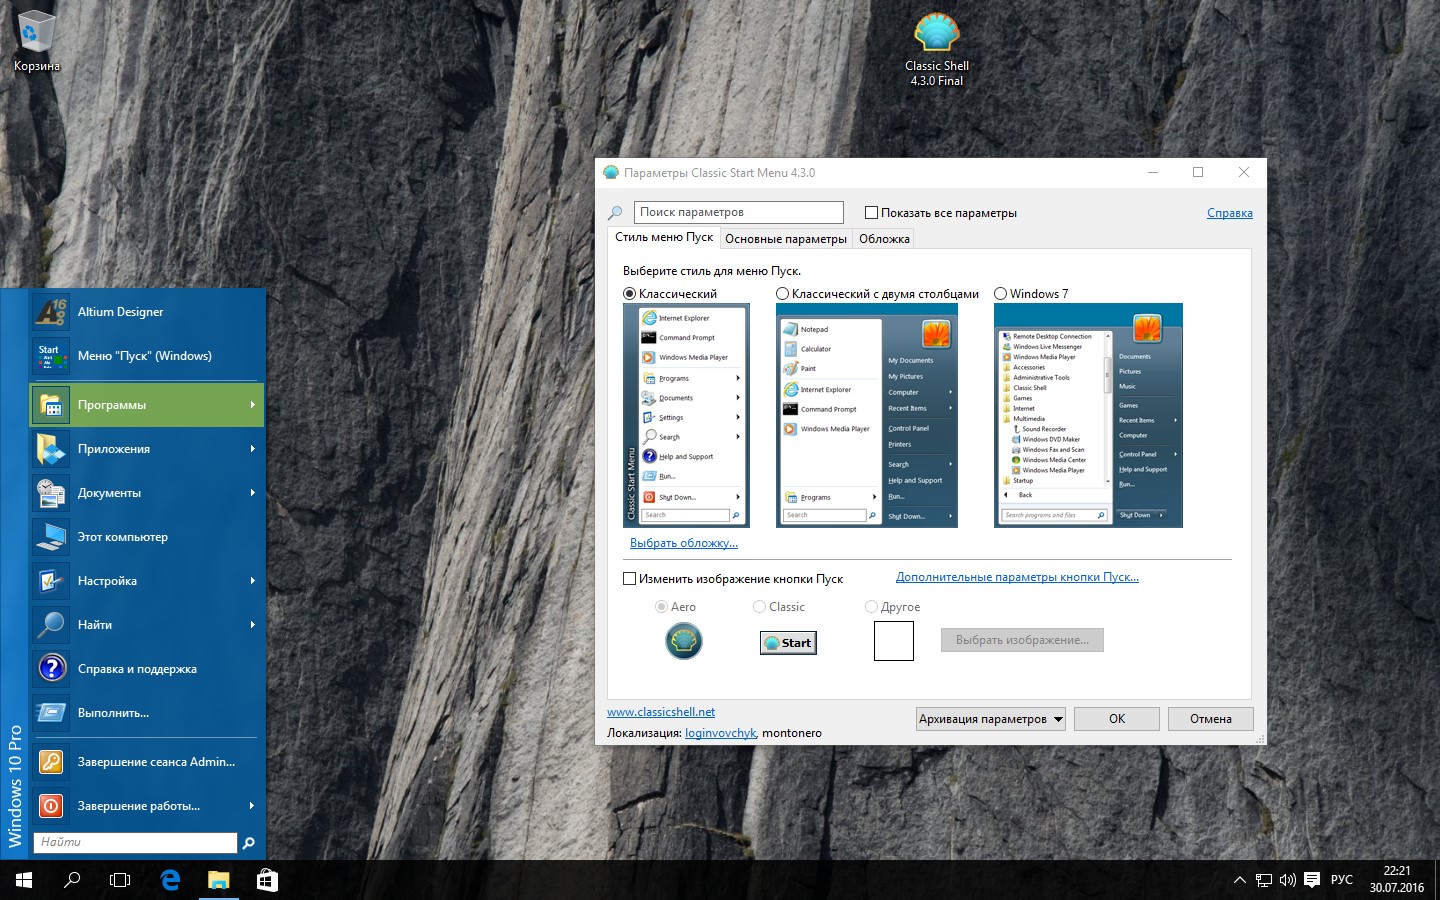Select the Другое button radio option

tap(871, 607)
